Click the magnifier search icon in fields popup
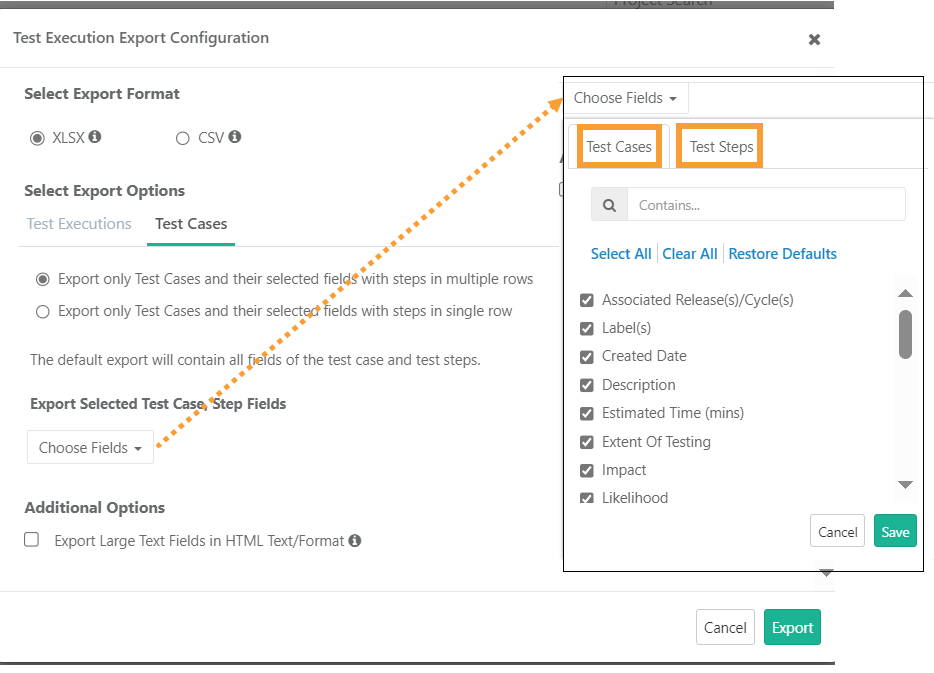 pyautogui.click(x=609, y=205)
